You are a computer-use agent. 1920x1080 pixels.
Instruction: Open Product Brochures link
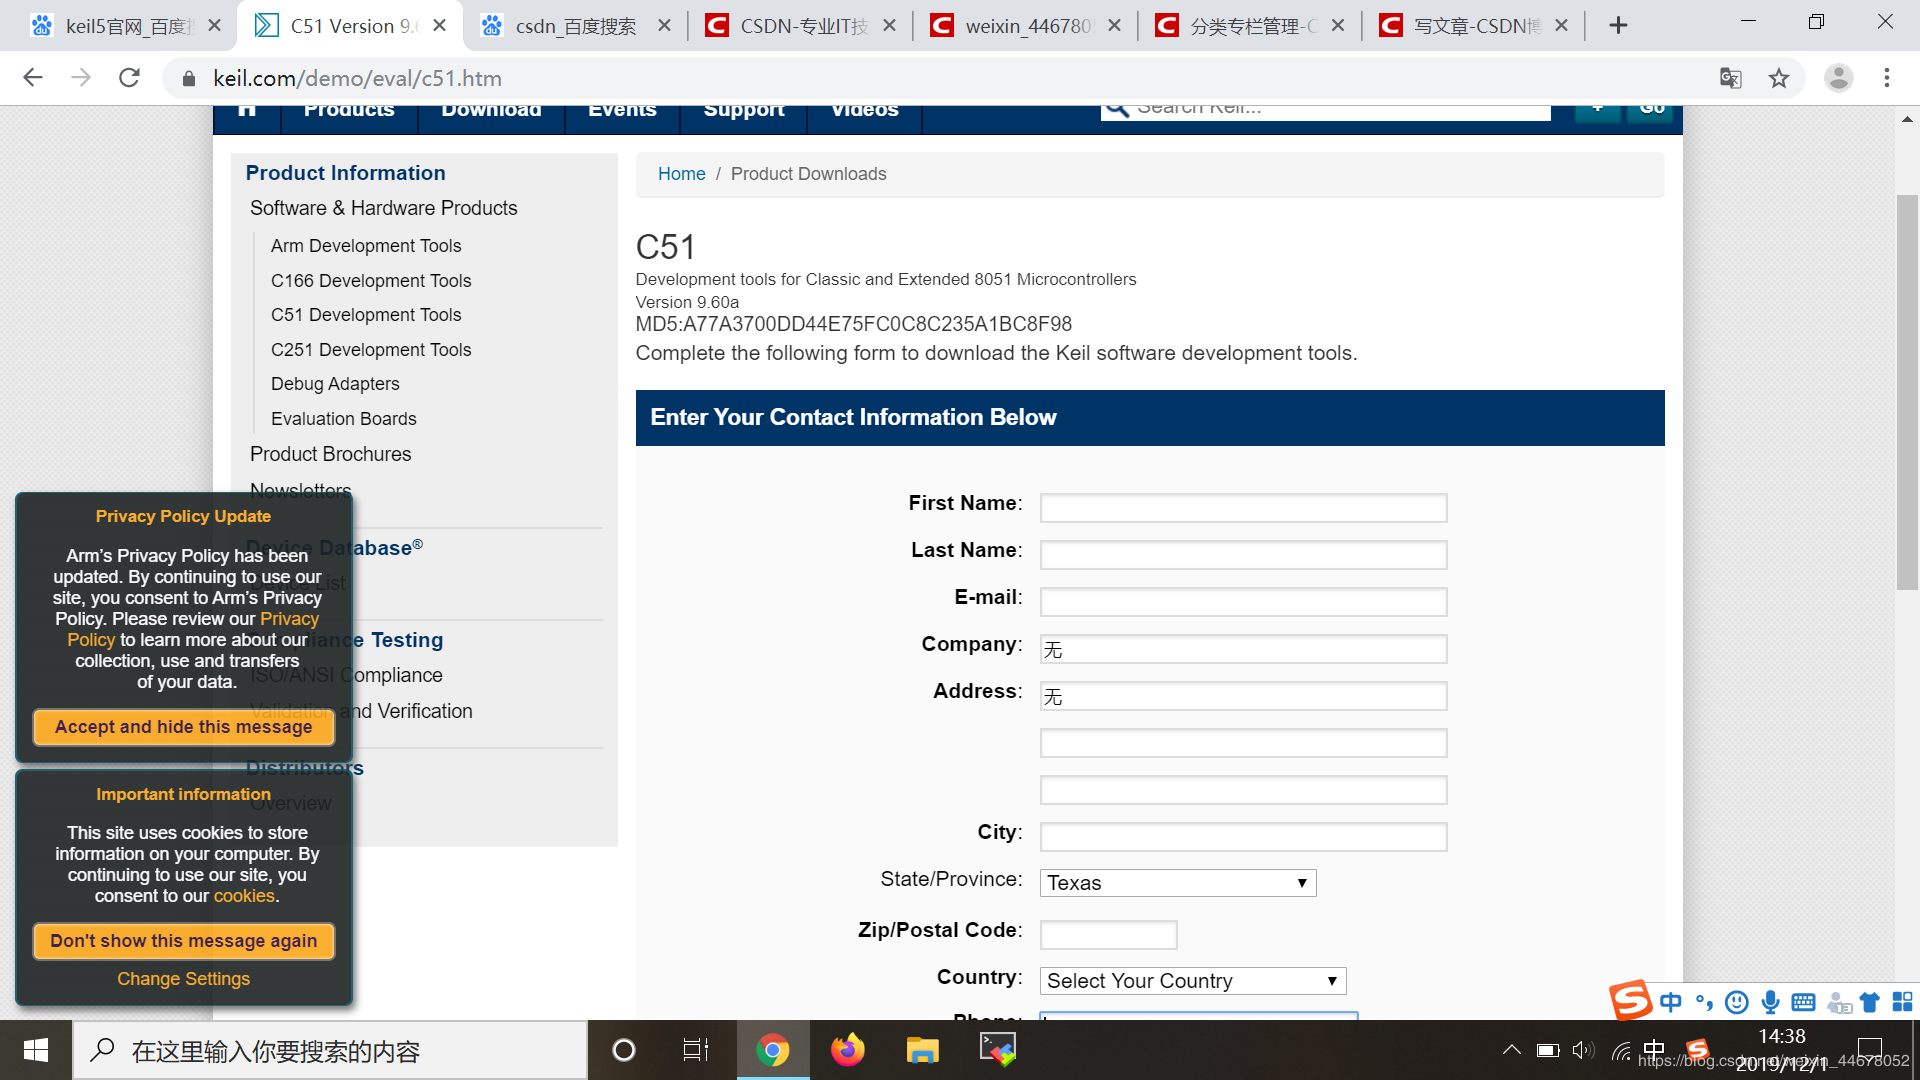pyautogui.click(x=330, y=454)
